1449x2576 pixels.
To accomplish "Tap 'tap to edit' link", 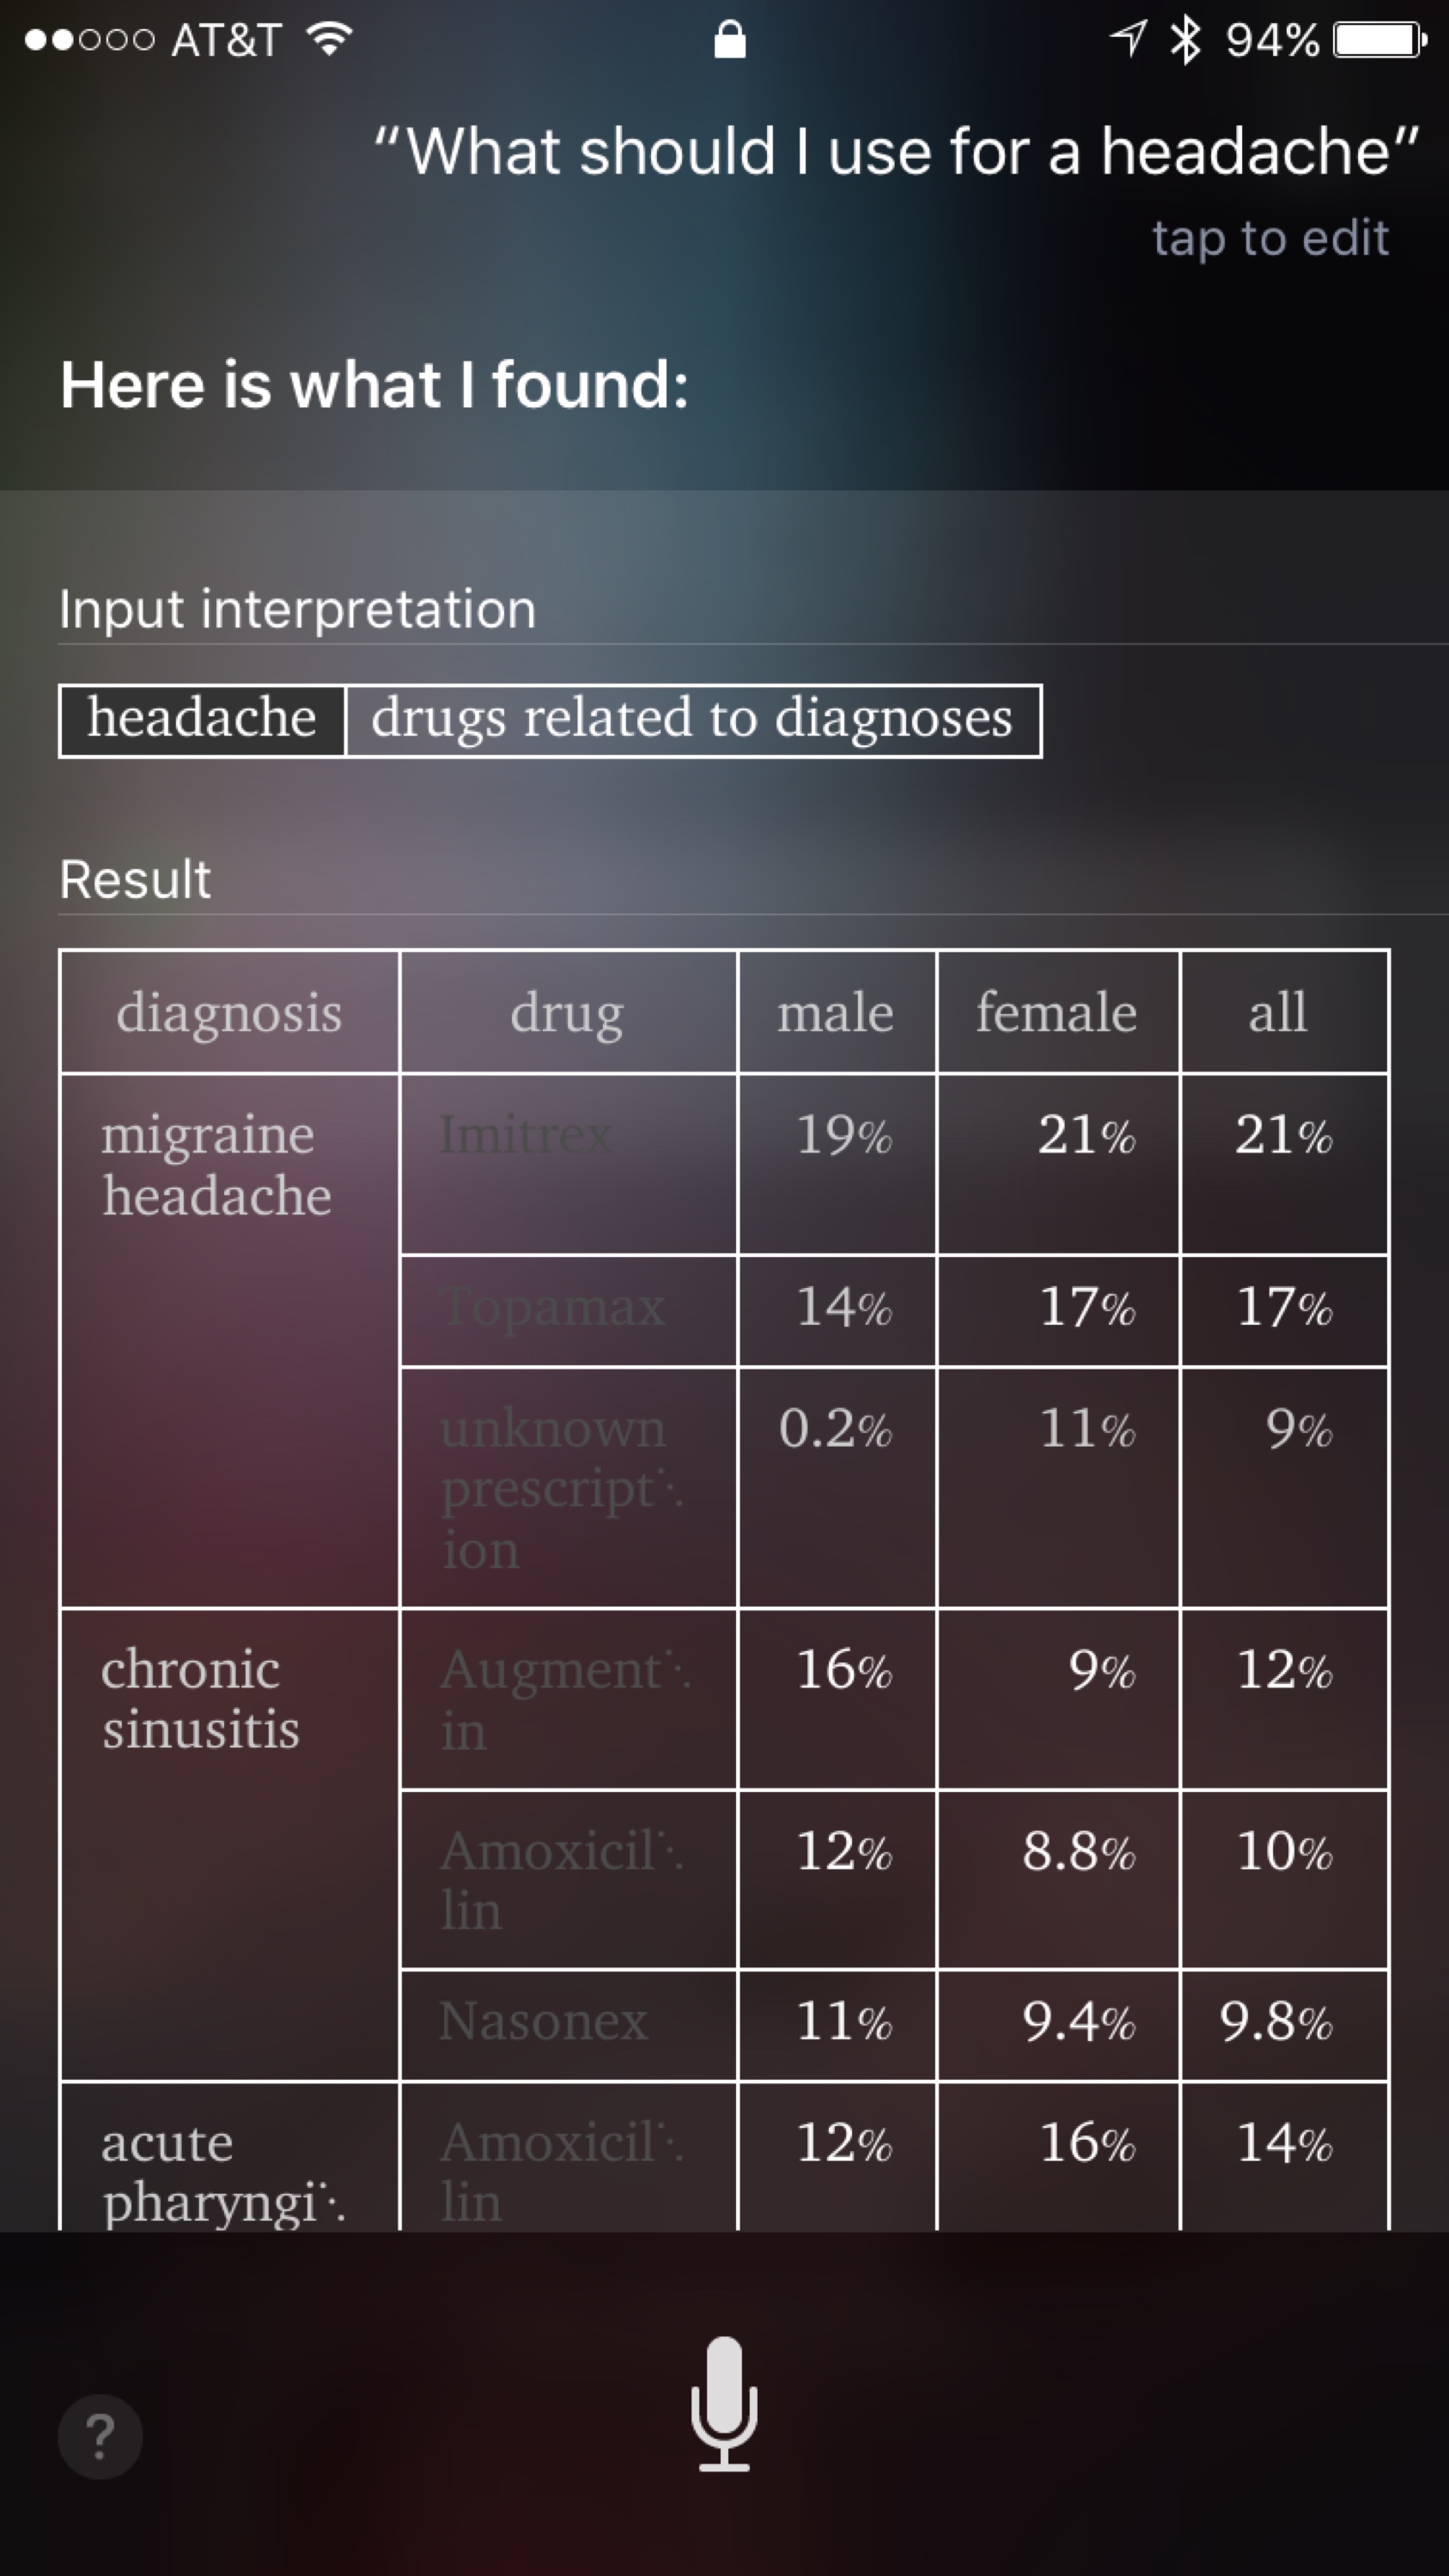I will pyautogui.click(x=1270, y=238).
